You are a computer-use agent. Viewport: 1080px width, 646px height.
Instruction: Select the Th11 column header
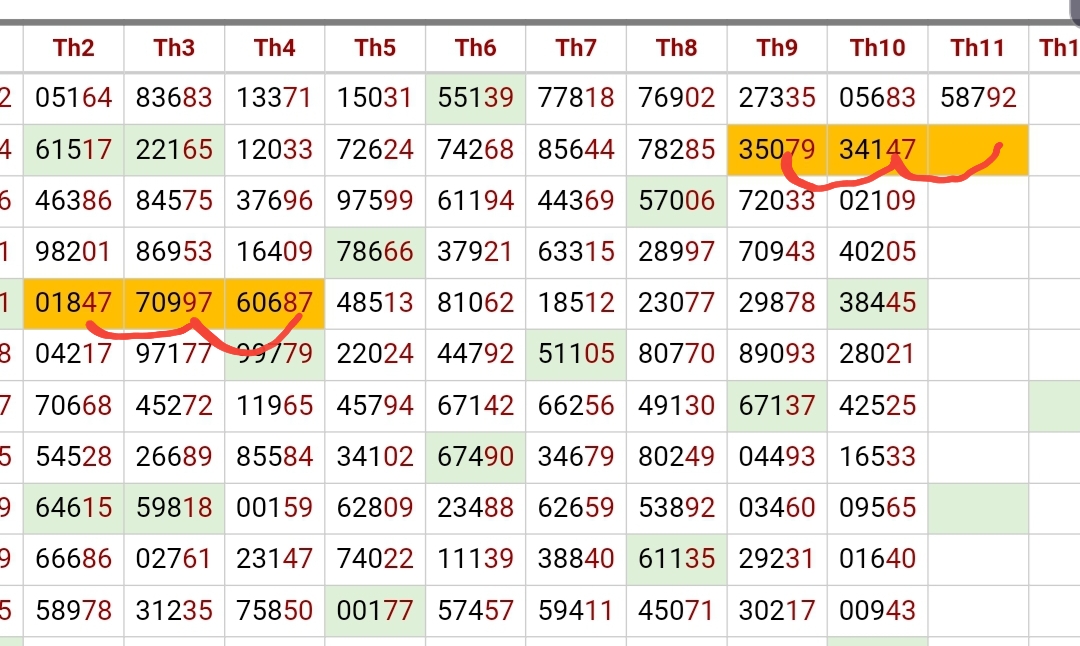[x=977, y=47]
